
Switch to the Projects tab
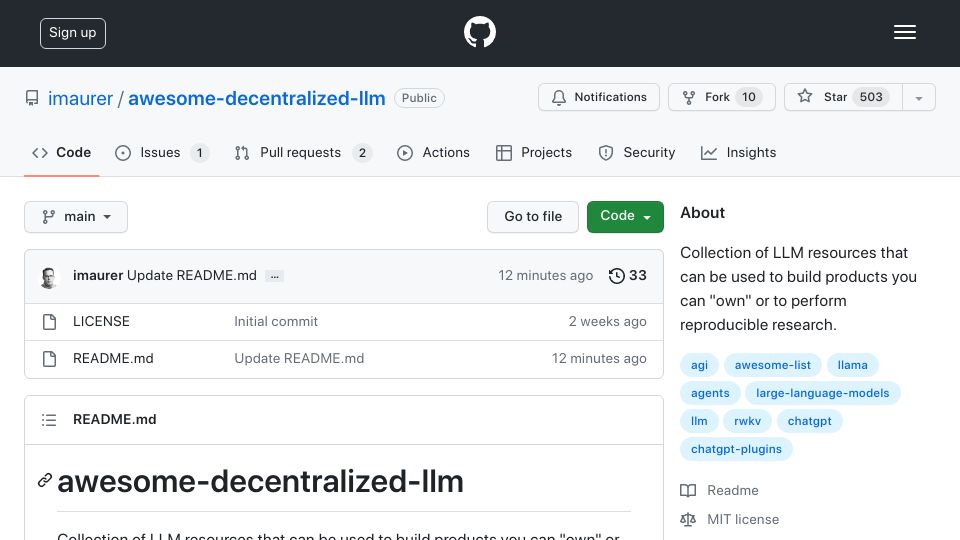[533, 152]
